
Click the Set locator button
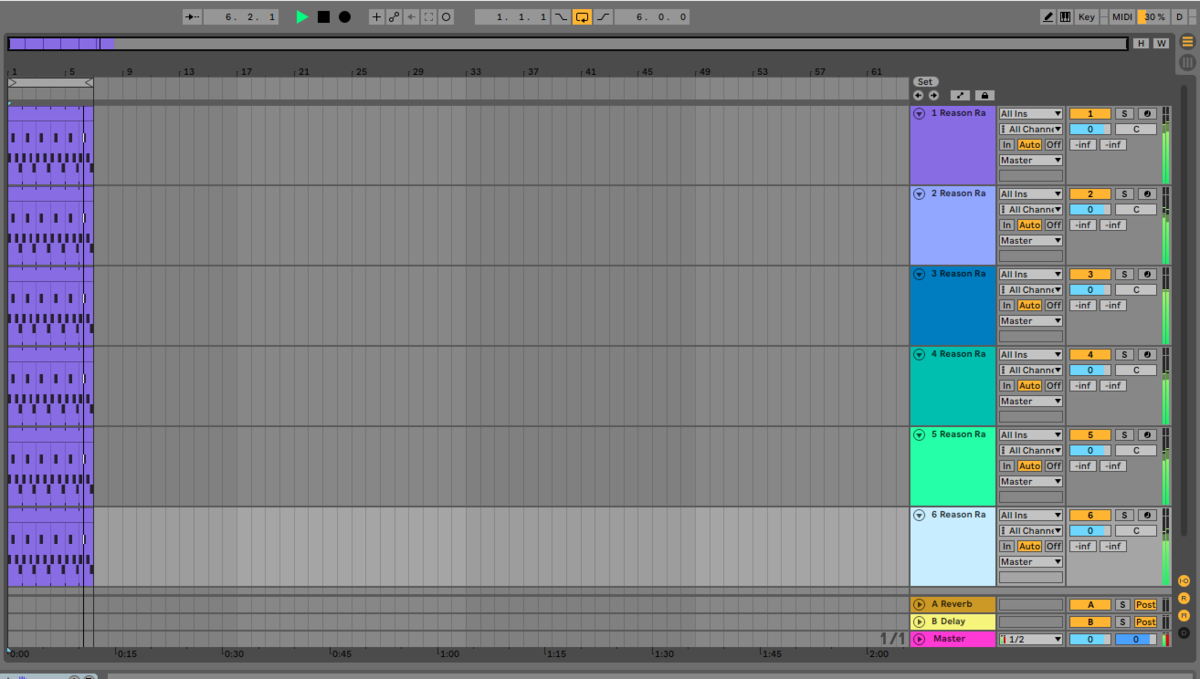pos(925,82)
